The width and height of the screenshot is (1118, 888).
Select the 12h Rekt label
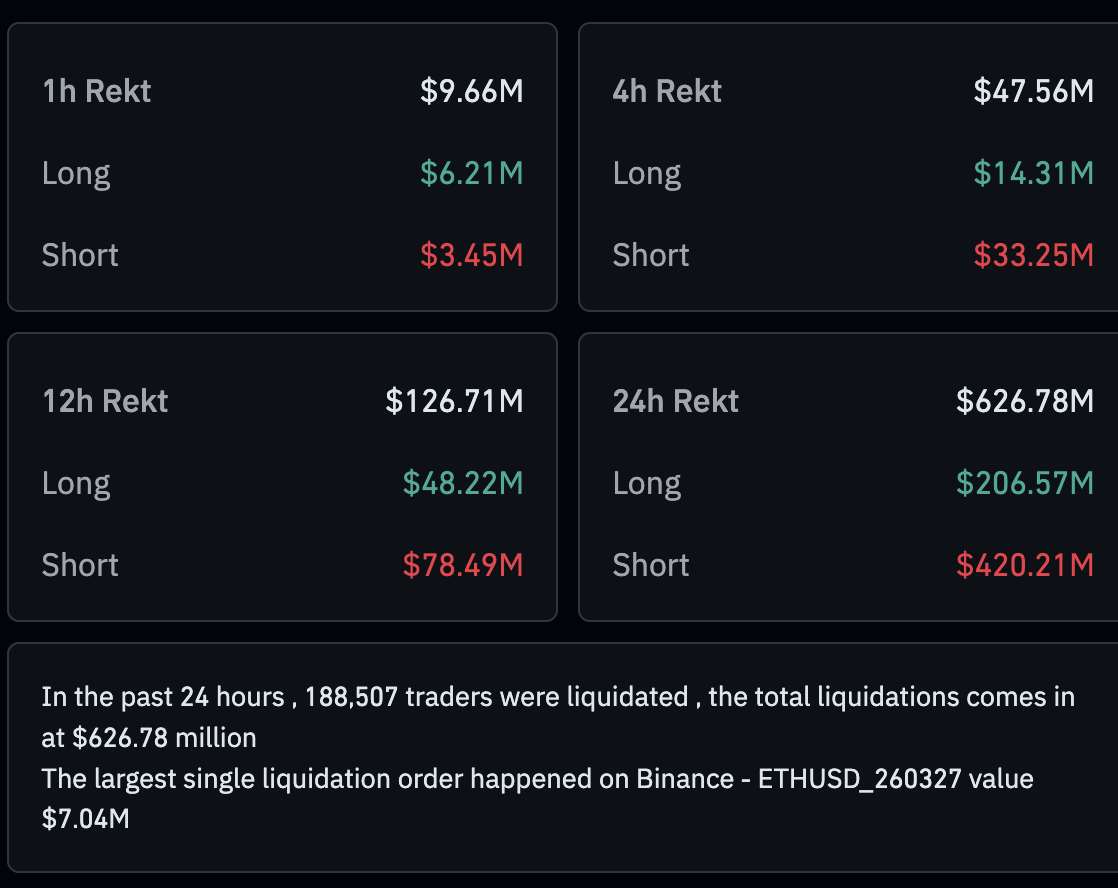pos(105,402)
